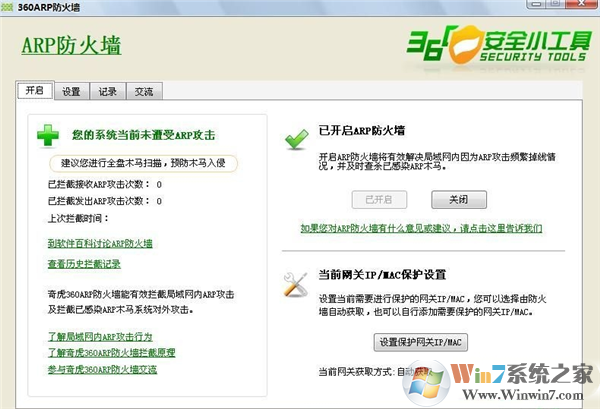Click the 360 安全小工具 logo

pyautogui.click(x=499, y=46)
